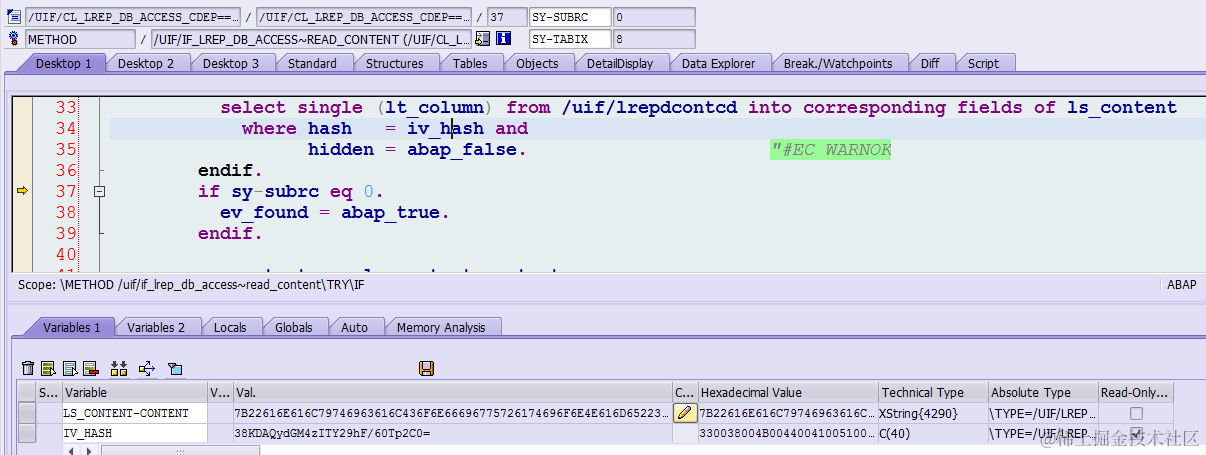Toggle Read-Only checkbox for LS_CONTENT-CONTENT
1206x455 pixels.
(1136, 412)
